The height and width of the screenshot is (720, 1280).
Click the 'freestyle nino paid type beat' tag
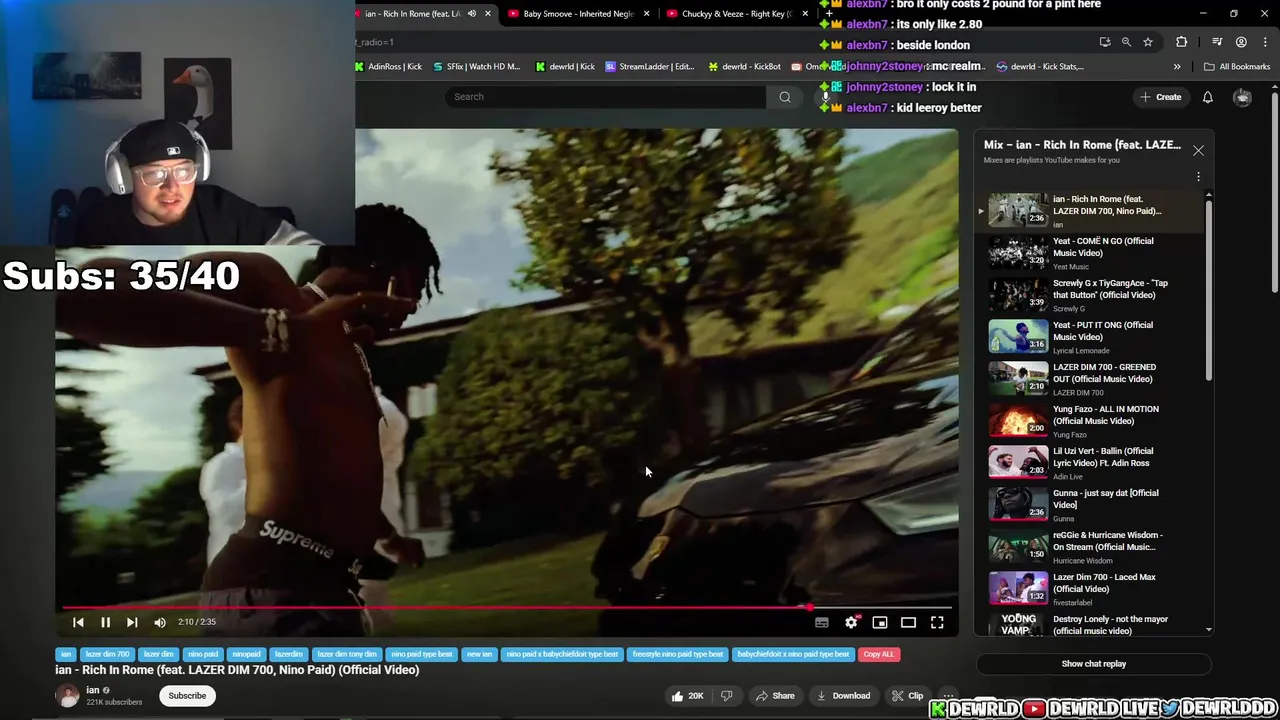(678, 654)
